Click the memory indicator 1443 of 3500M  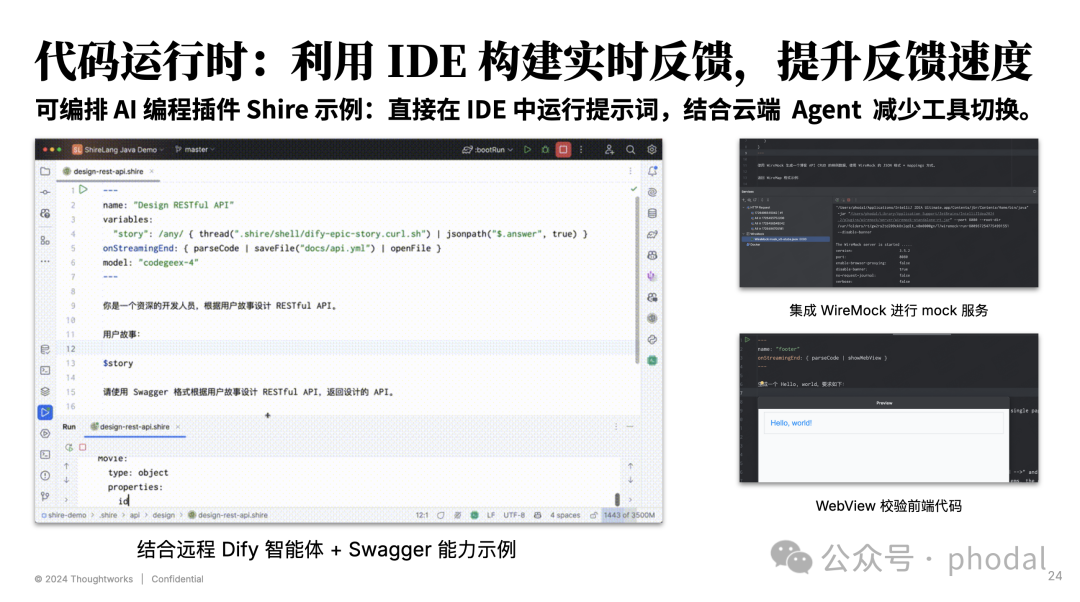[629, 515]
